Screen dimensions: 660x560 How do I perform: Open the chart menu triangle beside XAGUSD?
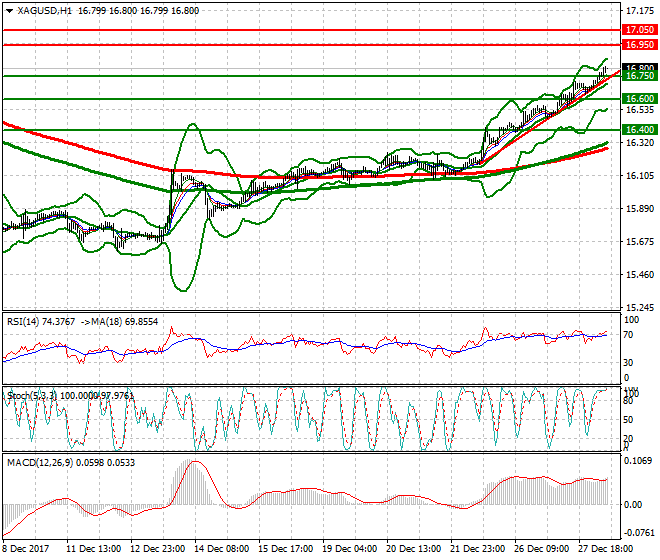tap(10, 11)
